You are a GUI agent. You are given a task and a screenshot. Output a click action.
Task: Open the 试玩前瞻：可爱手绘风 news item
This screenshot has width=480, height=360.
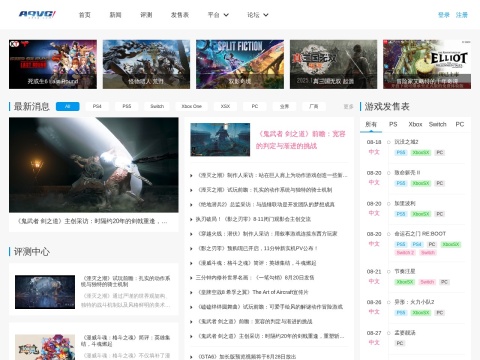point(270,307)
